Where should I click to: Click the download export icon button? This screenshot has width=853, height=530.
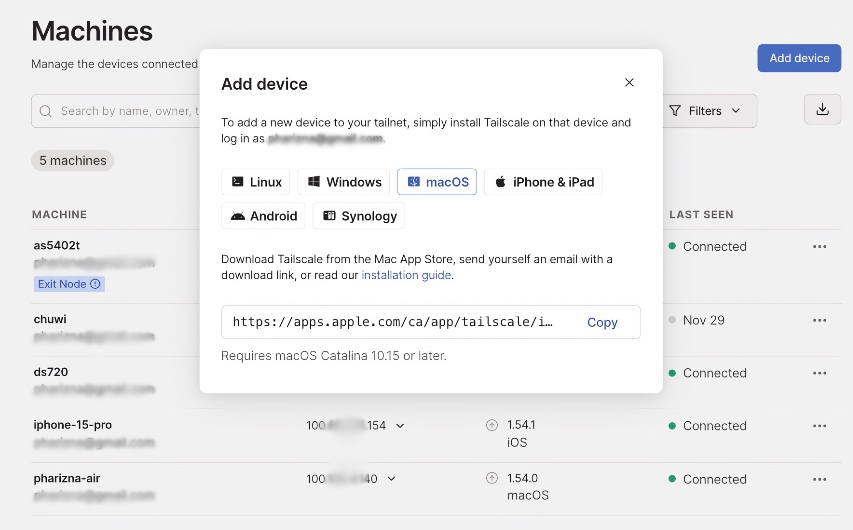pos(823,109)
